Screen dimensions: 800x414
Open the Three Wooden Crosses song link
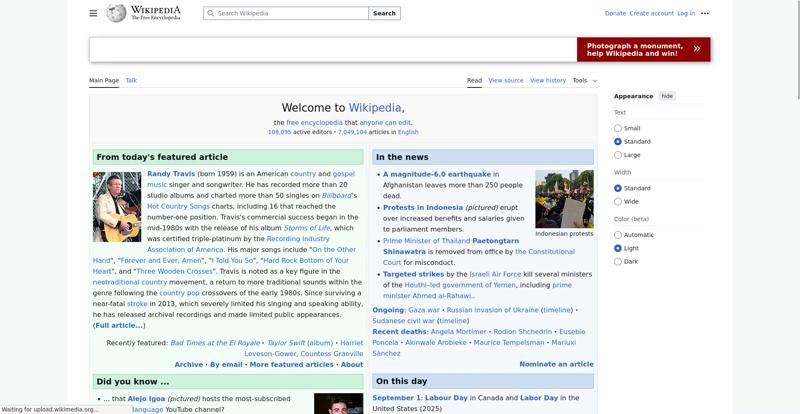coord(174,271)
